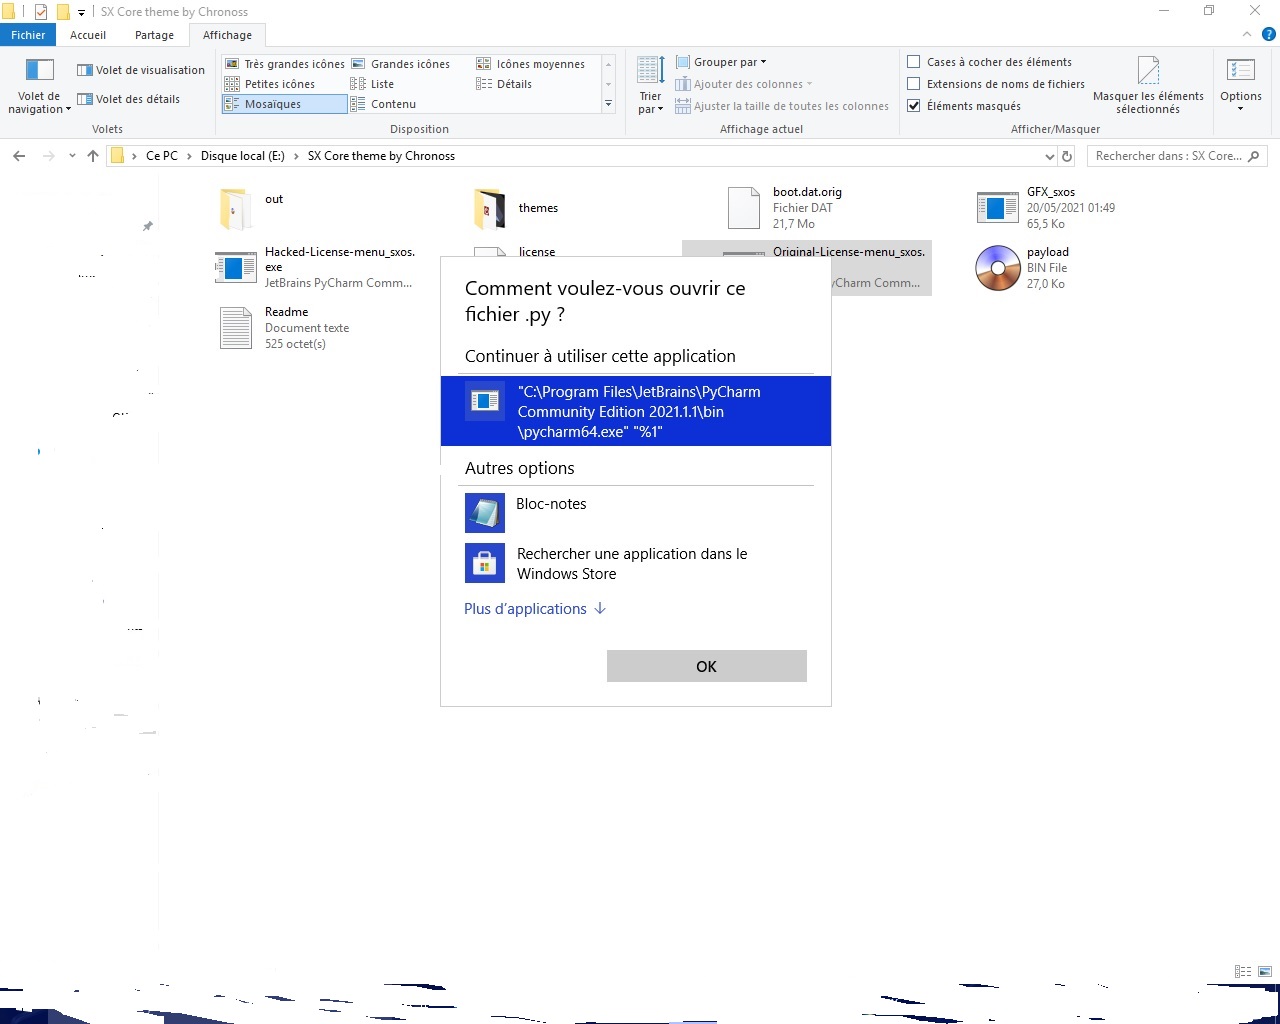Image resolution: width=1280 pixels, height=1024 pixels.
Task: Collapse the ribbon with the chevron
Action: point(1247,34)
